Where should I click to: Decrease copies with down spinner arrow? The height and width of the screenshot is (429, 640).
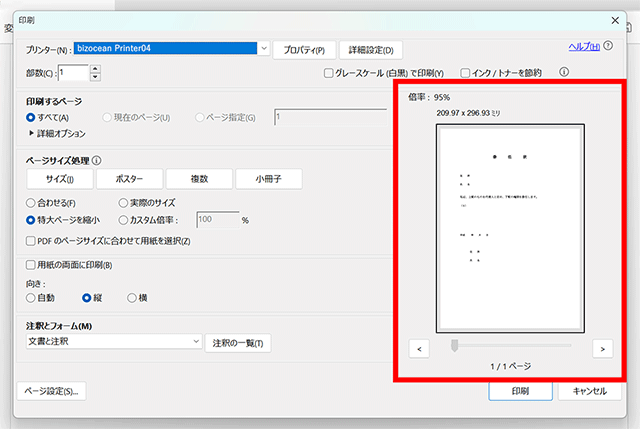95,77
